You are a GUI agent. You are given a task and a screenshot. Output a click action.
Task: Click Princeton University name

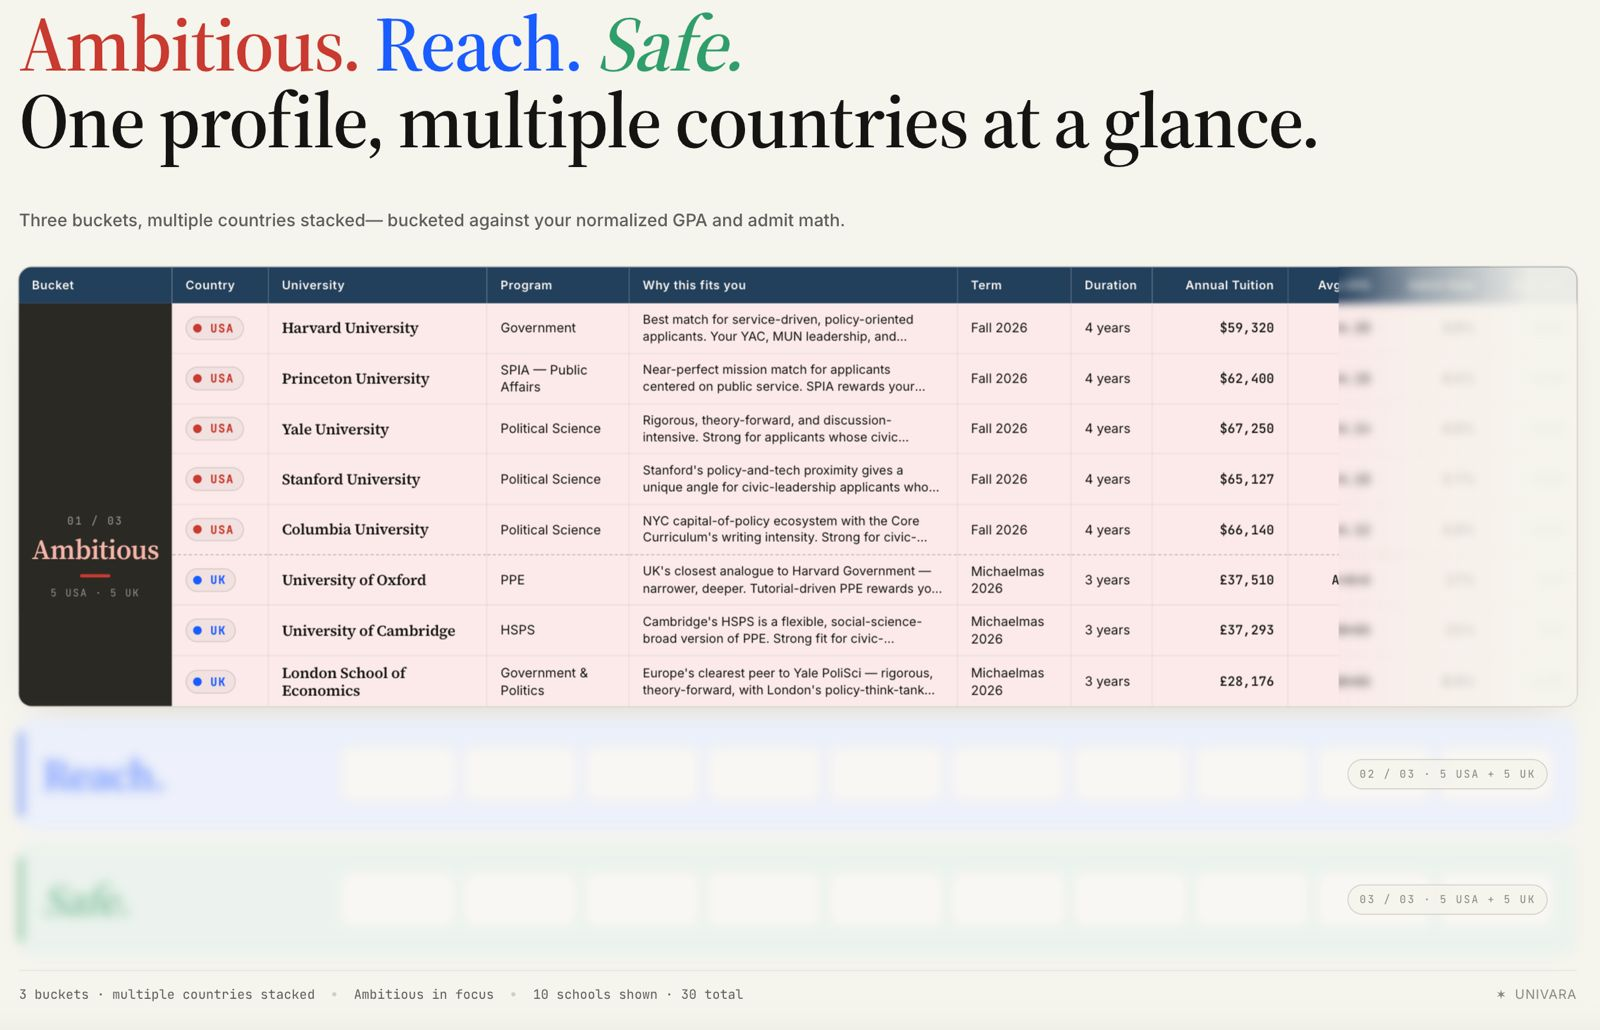click(x=355, y=378)
